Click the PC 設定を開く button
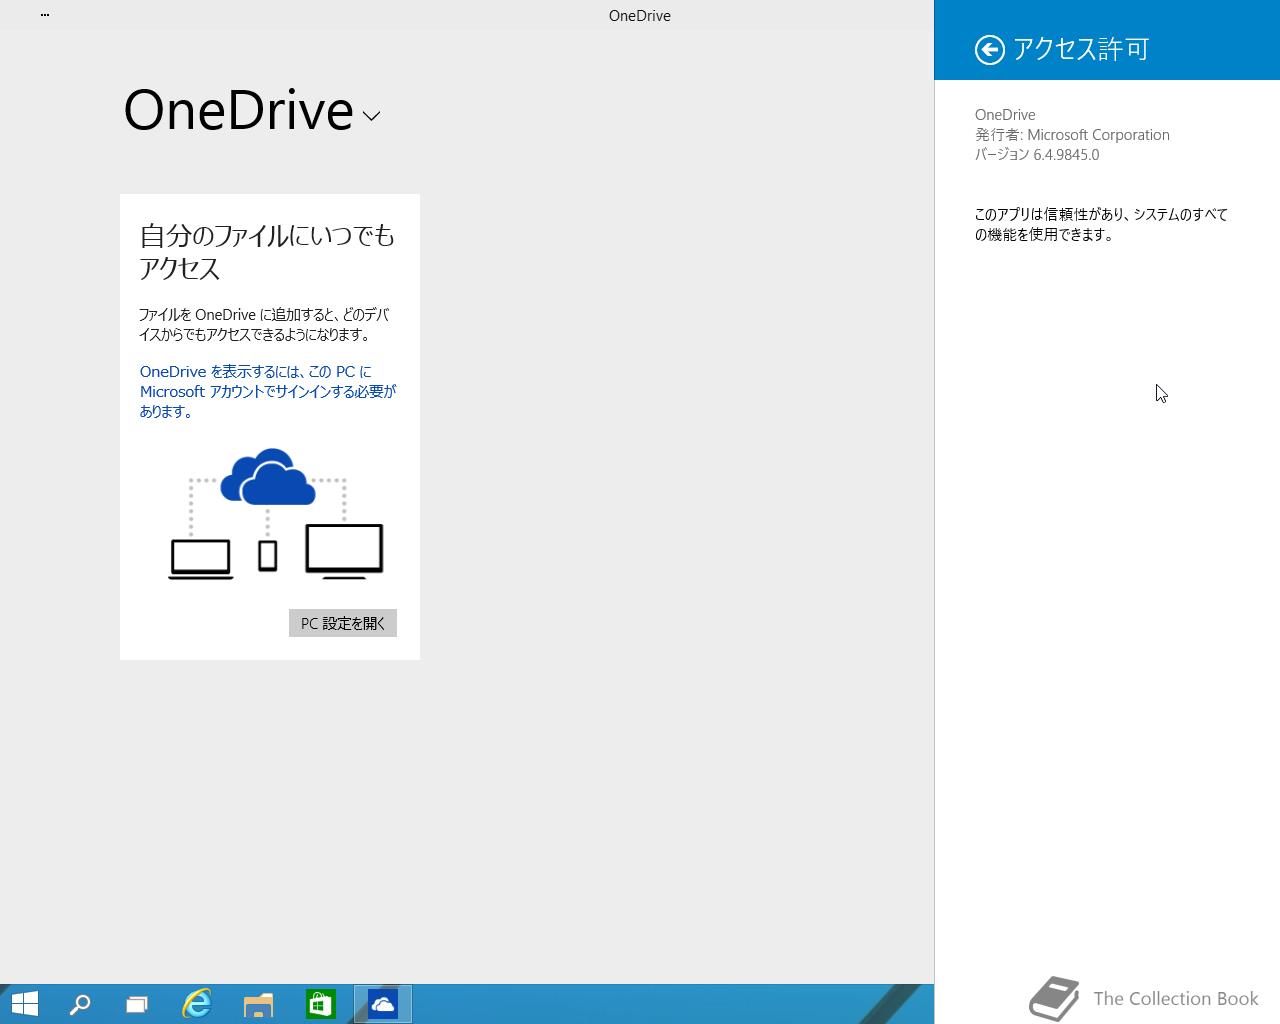The height and width of the screenshot is (1024, 1280). point(343,623)
